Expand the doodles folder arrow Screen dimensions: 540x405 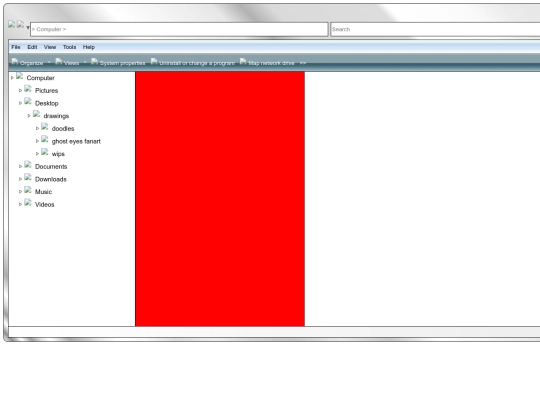[37, 128]
